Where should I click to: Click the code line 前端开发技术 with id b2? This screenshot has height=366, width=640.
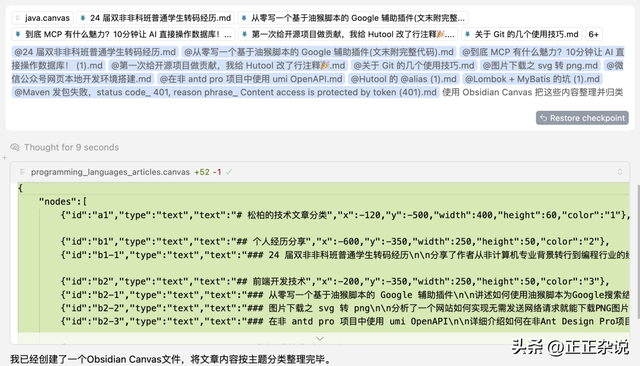point(335,282)
